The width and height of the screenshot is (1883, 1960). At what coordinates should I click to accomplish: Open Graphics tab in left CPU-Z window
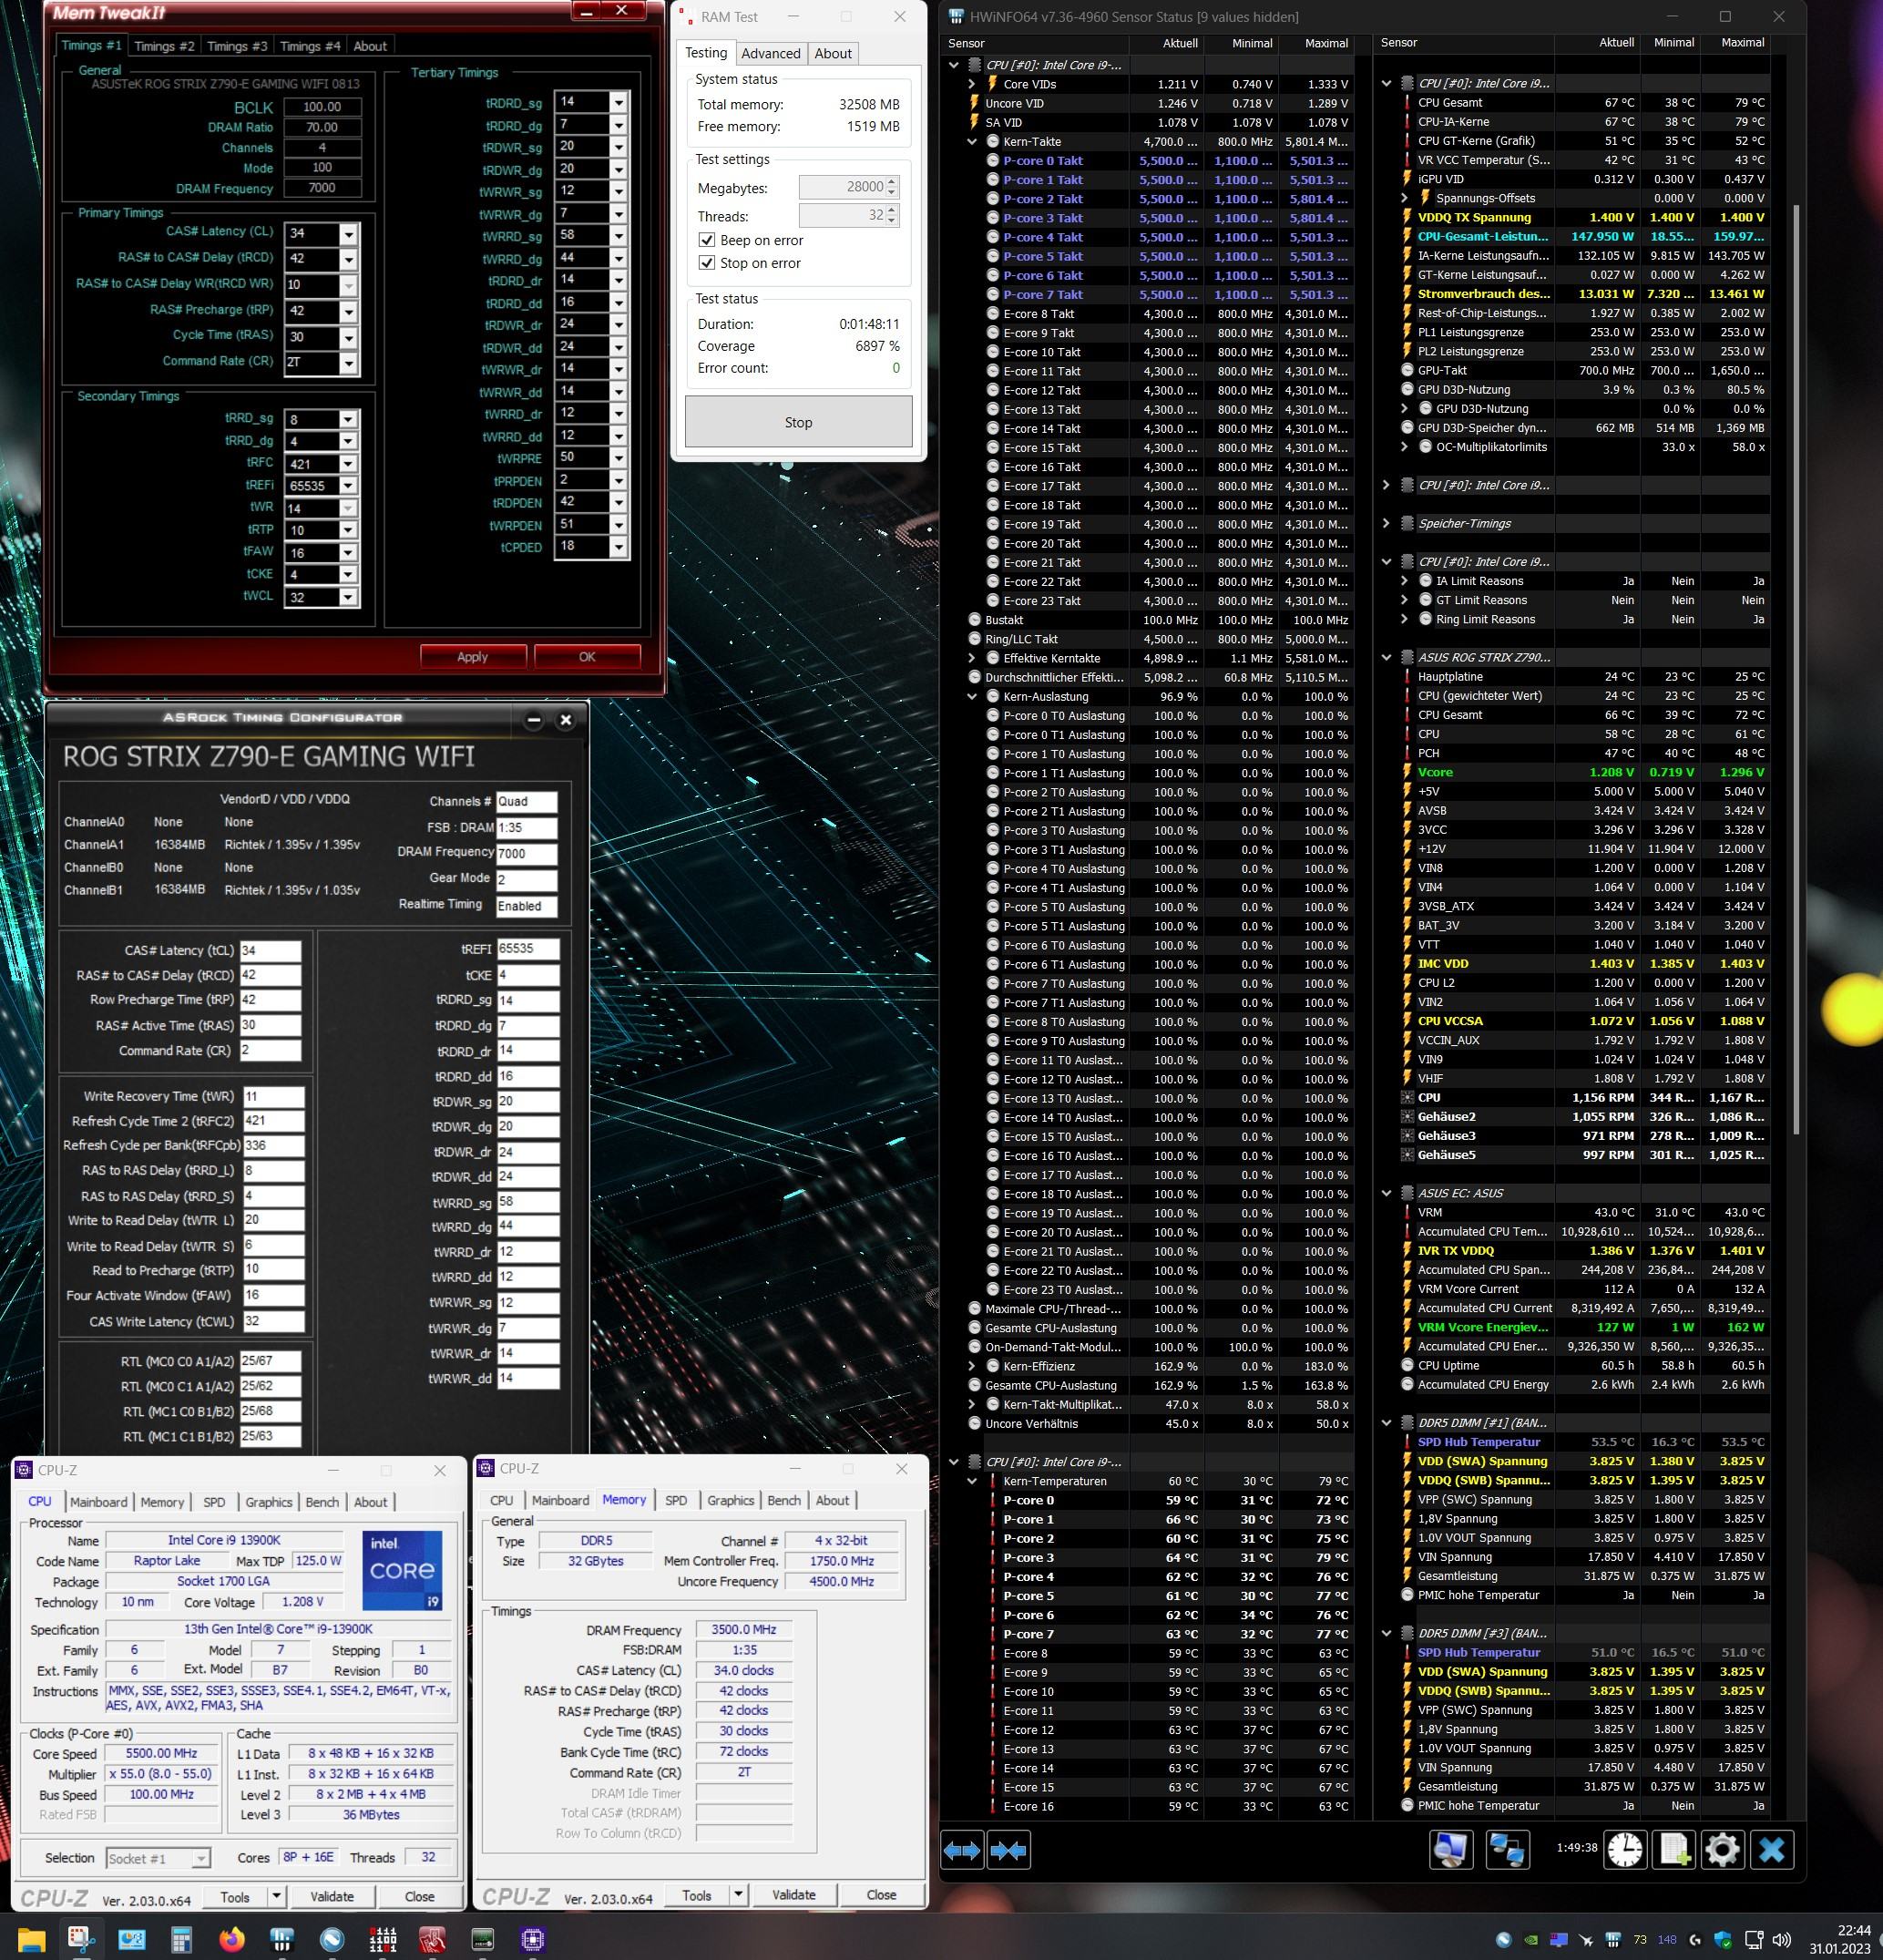click(x=268, y=1502)
